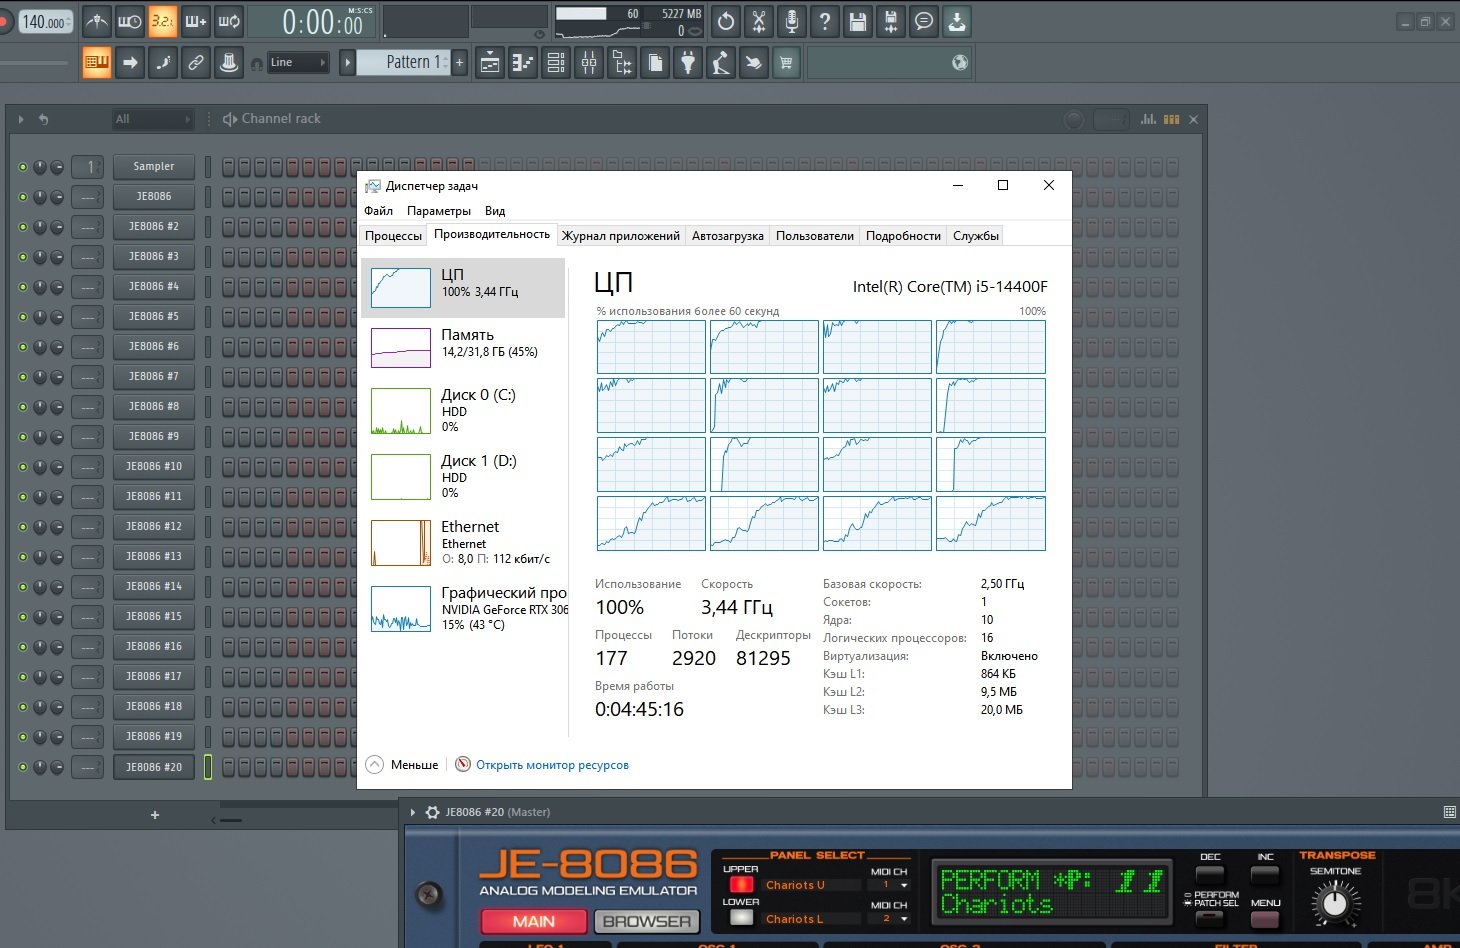Open the piano roll view

pyautogui.click(x=523, y=63)
